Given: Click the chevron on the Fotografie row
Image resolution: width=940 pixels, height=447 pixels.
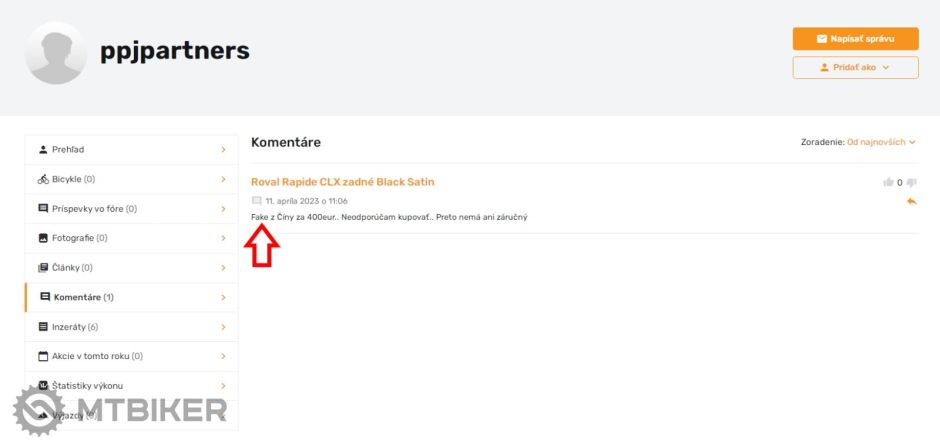Looking at the screenshot, I should [x=223, y=238].
